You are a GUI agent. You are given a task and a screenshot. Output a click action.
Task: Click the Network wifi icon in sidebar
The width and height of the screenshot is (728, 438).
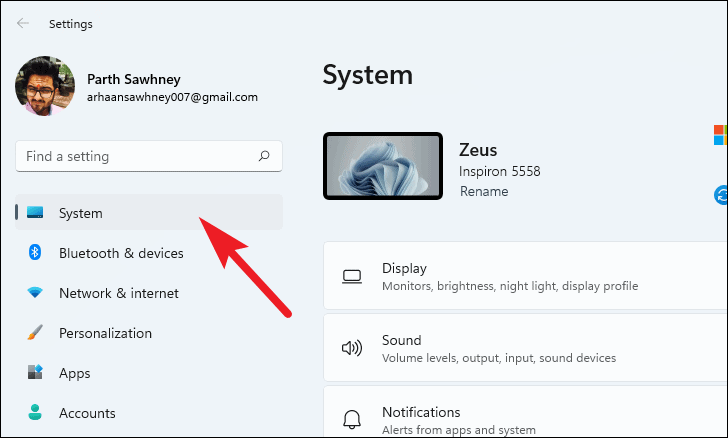point(35,293)
